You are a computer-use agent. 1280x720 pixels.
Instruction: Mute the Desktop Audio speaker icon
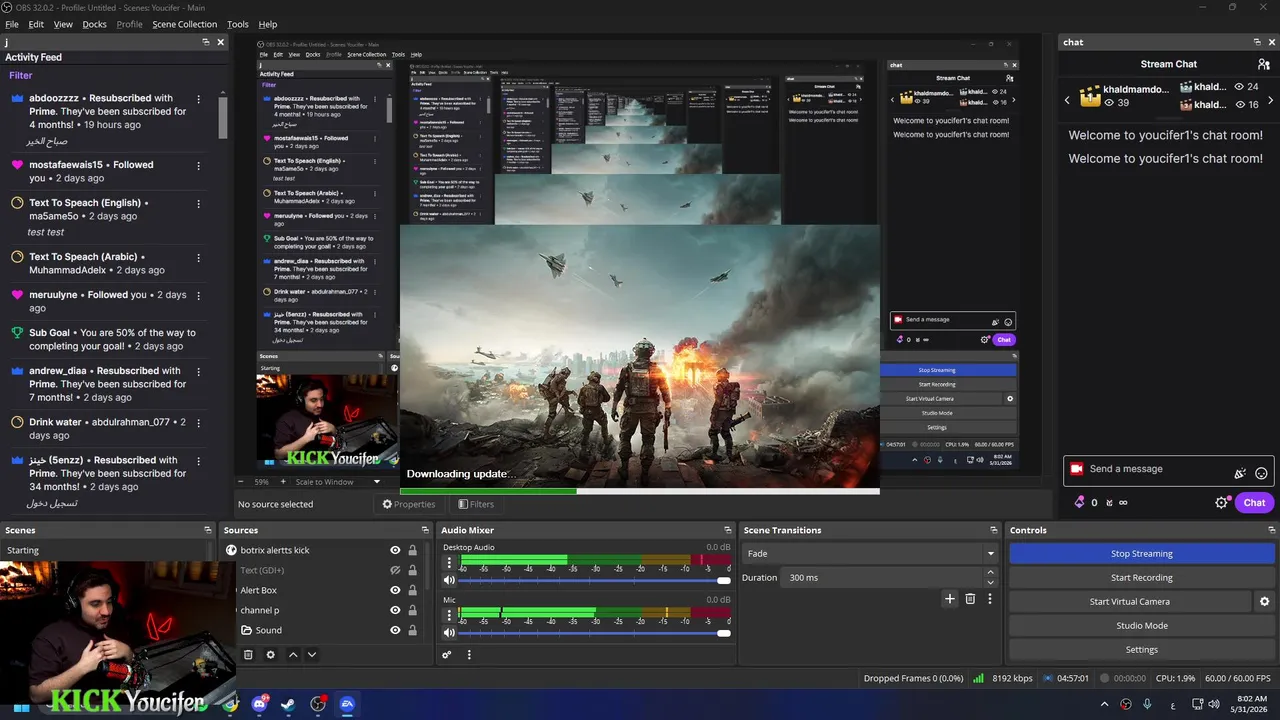coord(449,580)
